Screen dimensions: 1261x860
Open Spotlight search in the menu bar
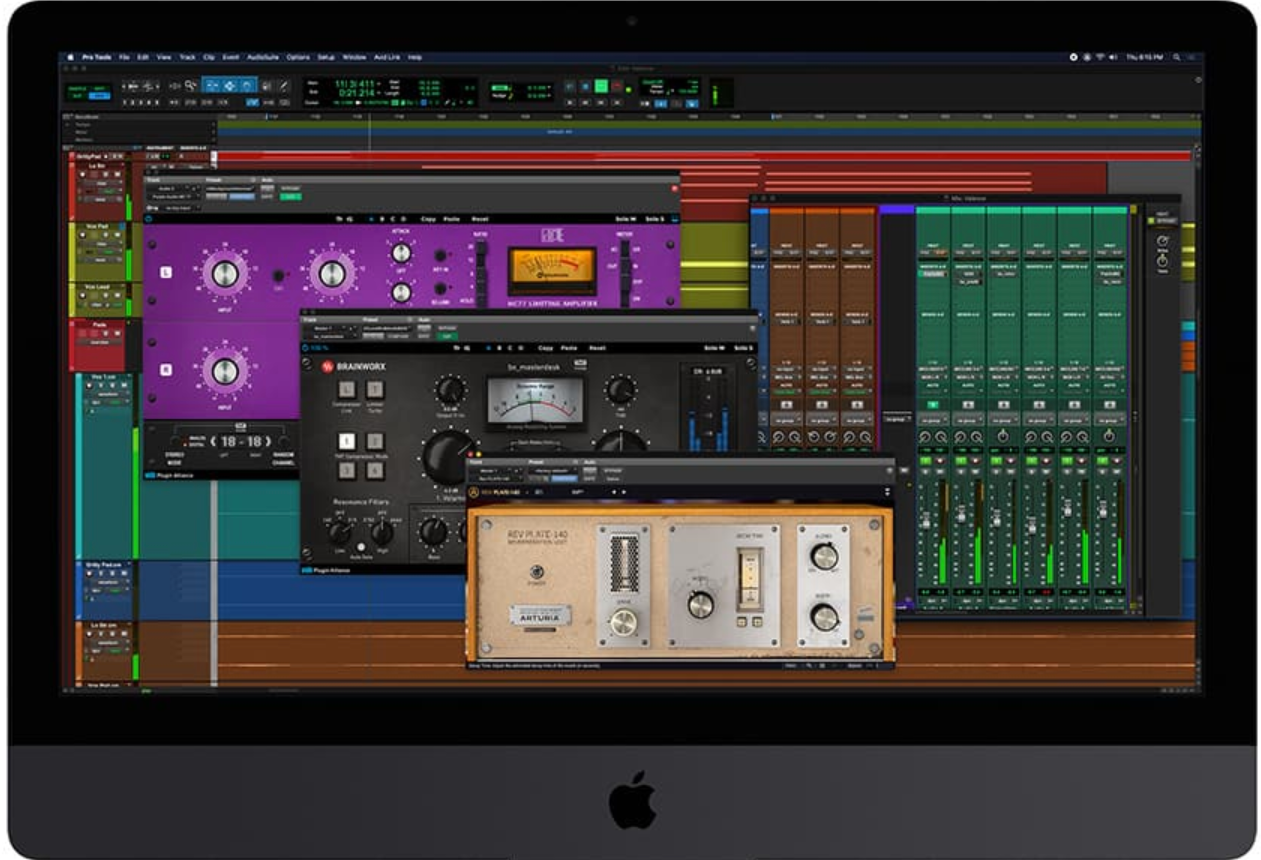click(x=1176, y=57)
